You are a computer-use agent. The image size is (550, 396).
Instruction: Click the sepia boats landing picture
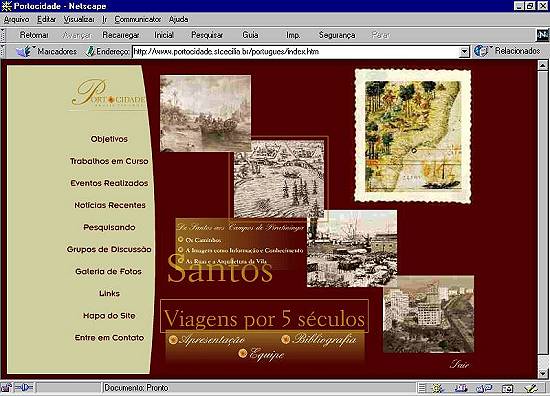tap(205, 113)
